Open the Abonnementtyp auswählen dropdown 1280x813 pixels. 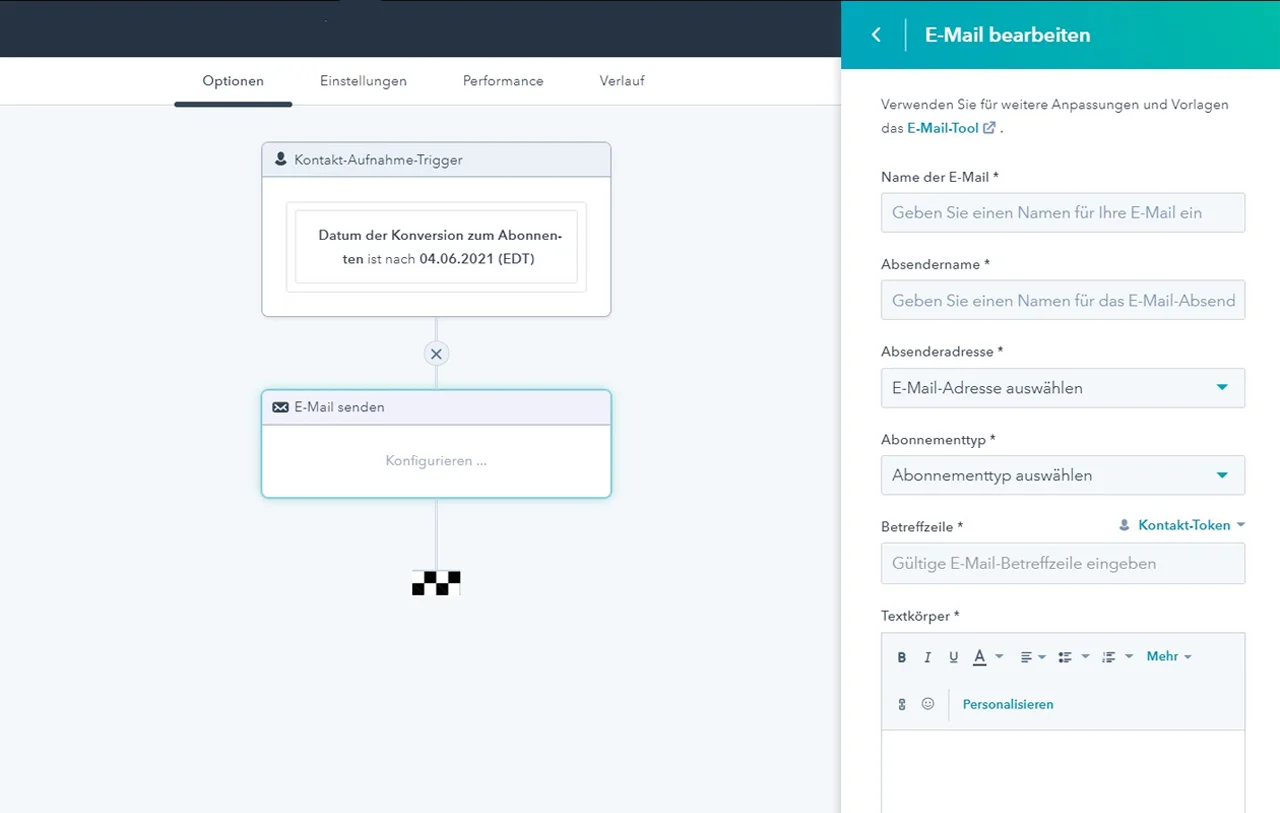coord(1063,475)
